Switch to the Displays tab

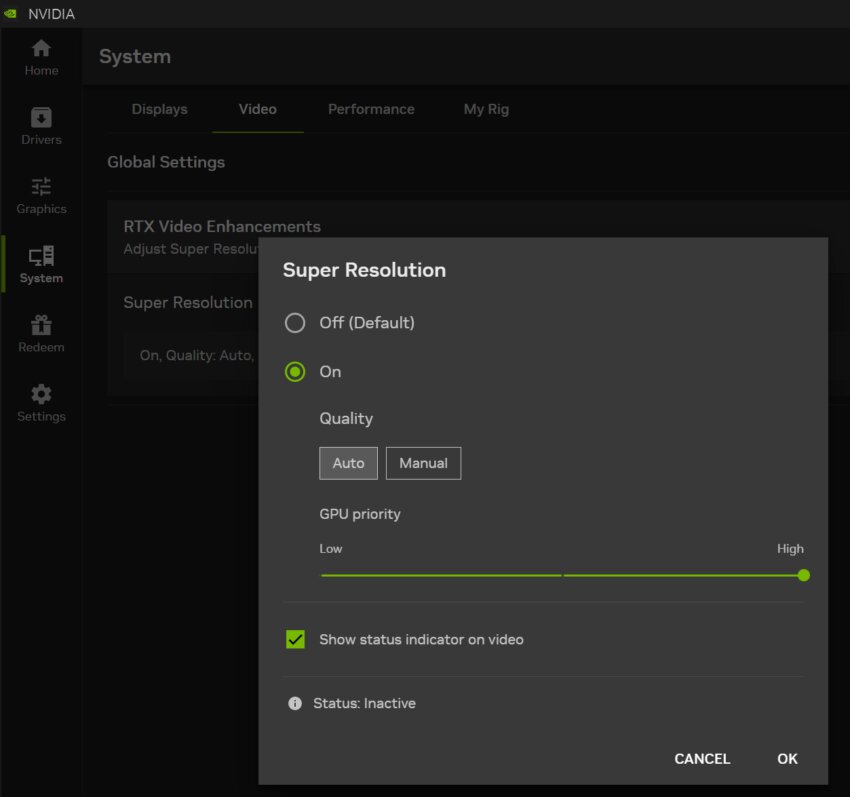pos(159,109)
